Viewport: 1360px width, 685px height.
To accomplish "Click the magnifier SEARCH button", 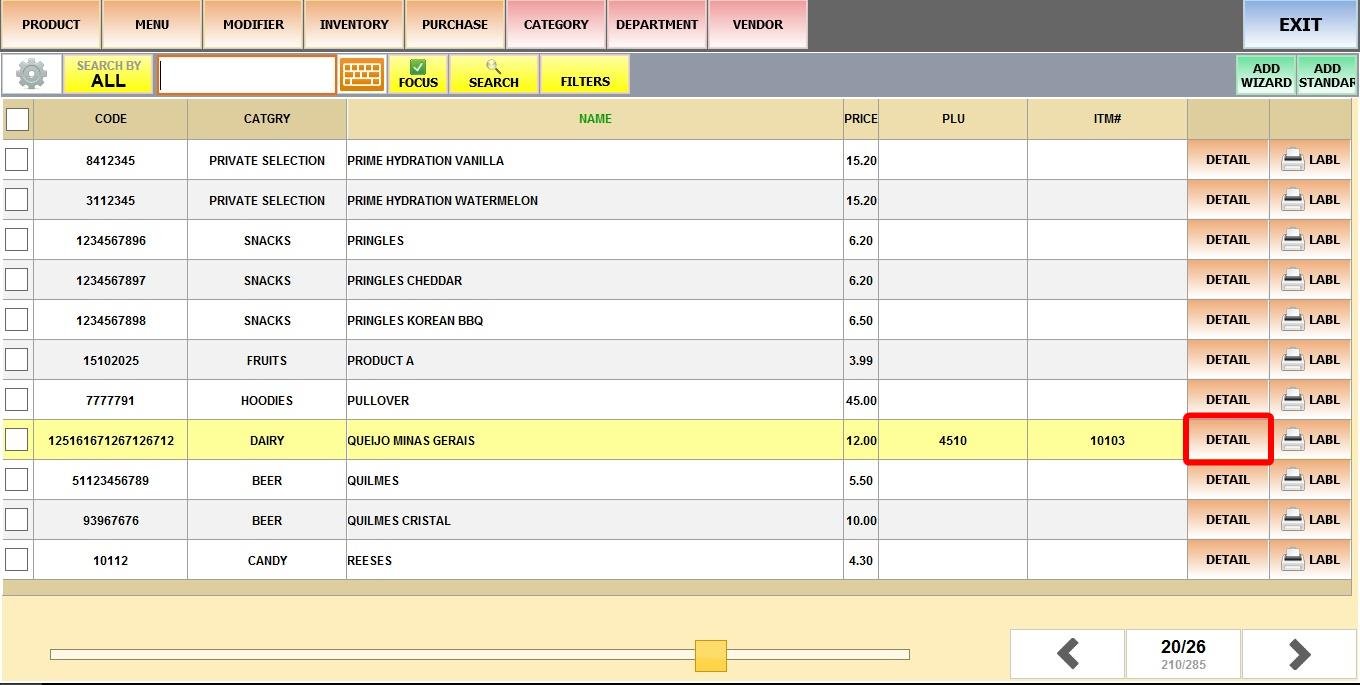I will pyautogui.click(x=493, y=74).
